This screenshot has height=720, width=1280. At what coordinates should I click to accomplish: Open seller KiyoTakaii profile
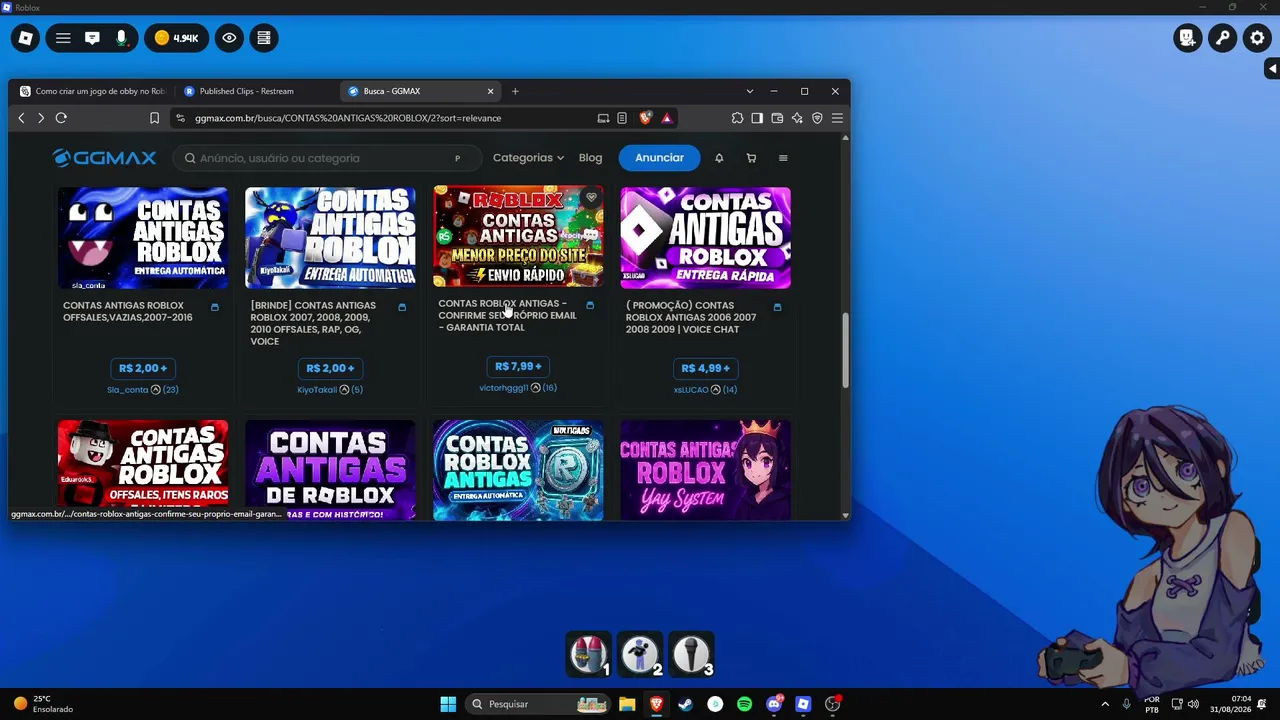point(317,390)
